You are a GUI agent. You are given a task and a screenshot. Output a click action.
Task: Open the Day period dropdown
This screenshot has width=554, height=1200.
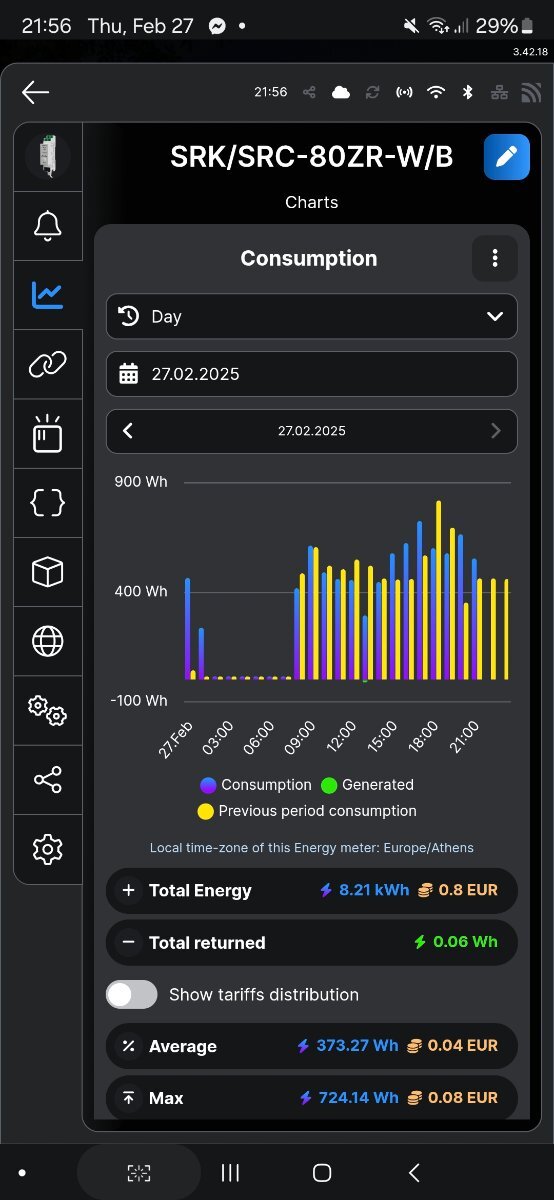point(312,316)
